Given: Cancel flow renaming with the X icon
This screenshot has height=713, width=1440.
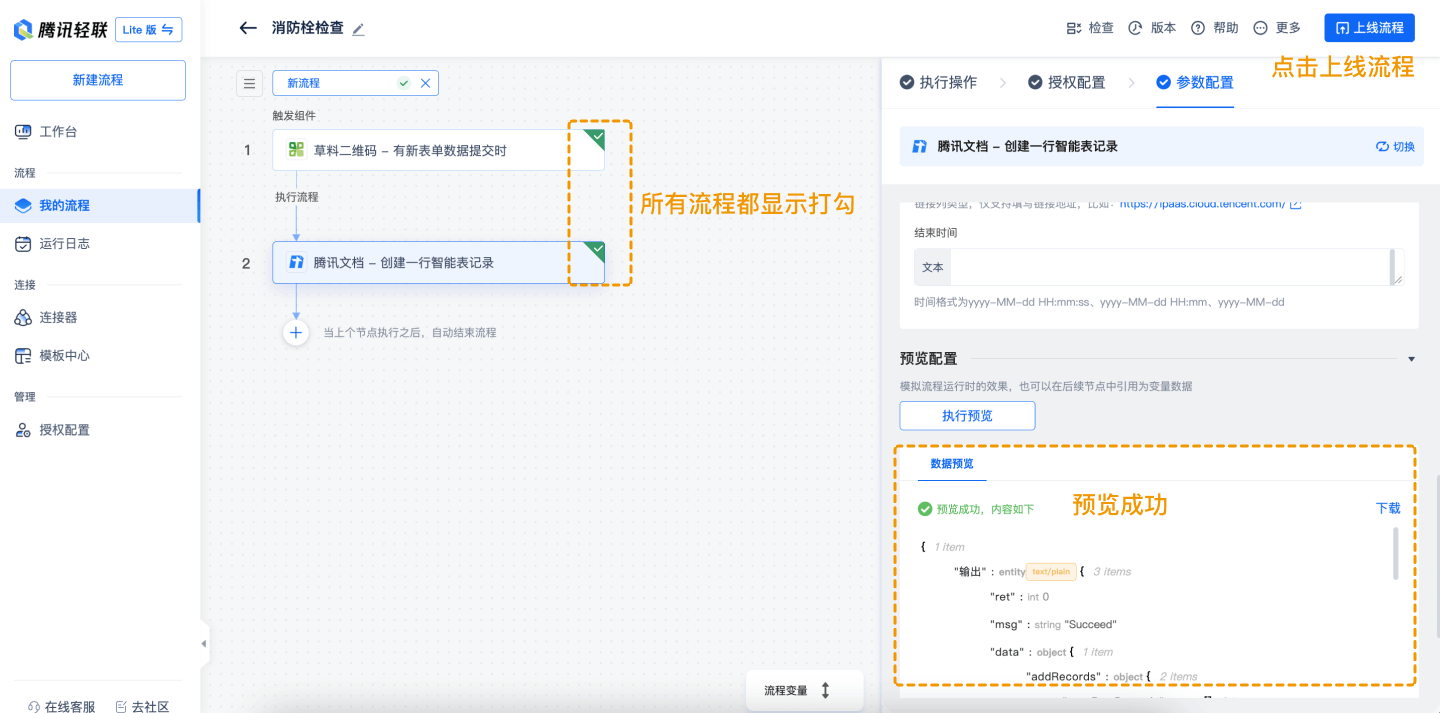Looking at the screenshot, I should pyautogui.click(x=425, y=83).
